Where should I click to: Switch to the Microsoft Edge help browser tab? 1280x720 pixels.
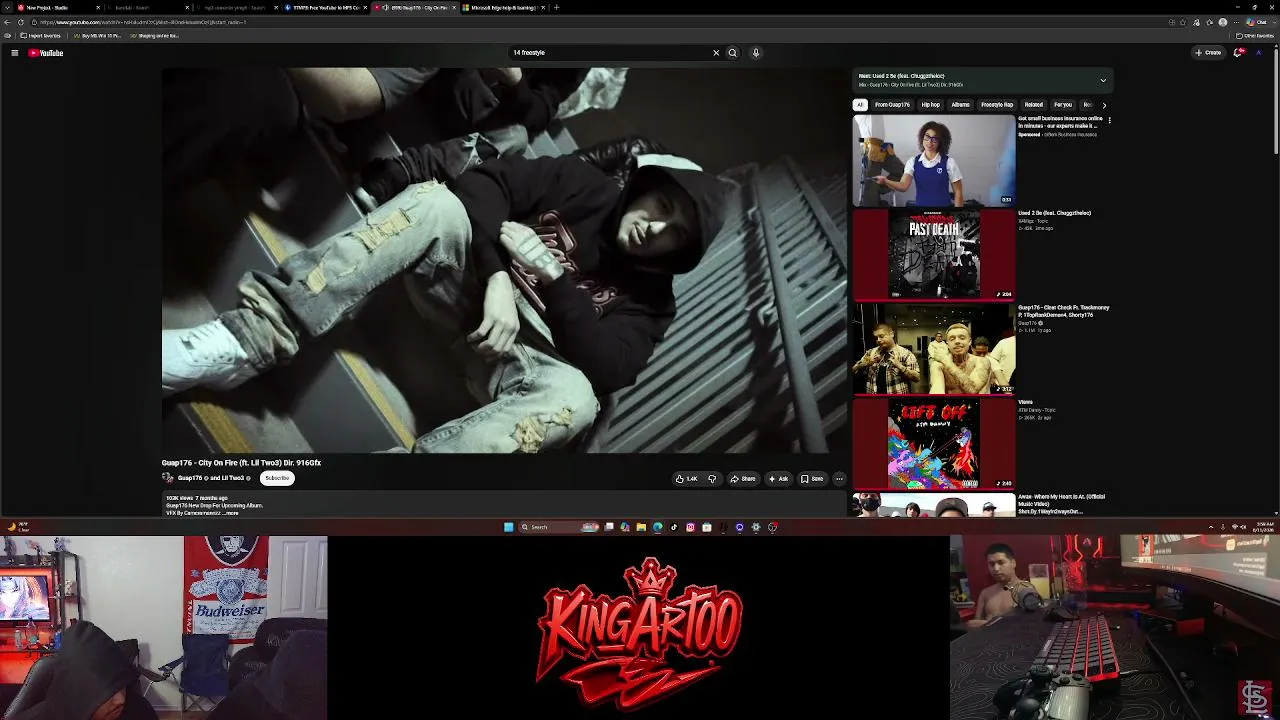click(505, 7)
